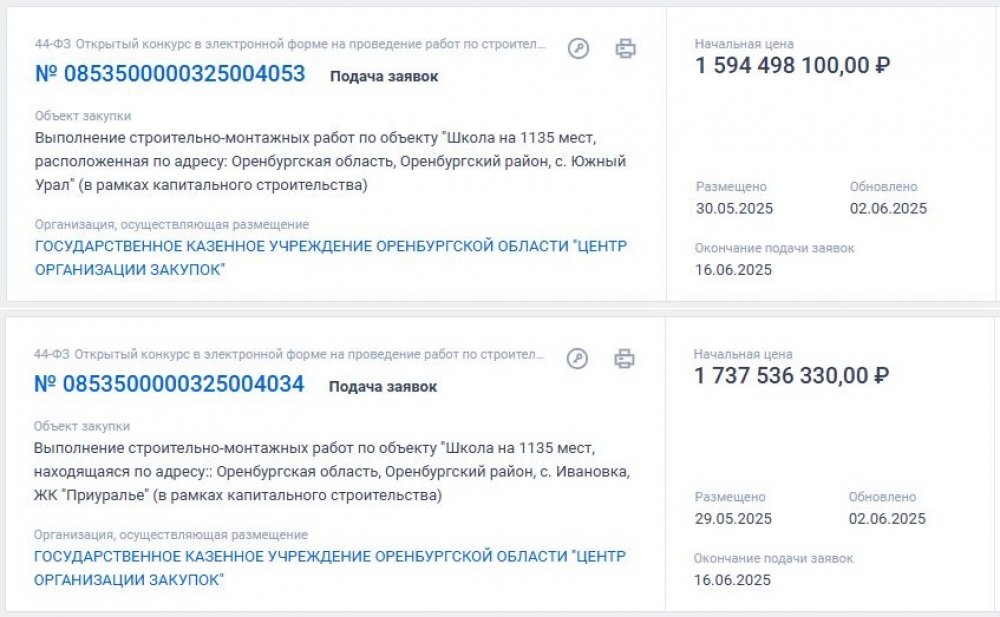
Task: Print tender 0853500000325004053 via printer icon
Action: coord(625,48)
